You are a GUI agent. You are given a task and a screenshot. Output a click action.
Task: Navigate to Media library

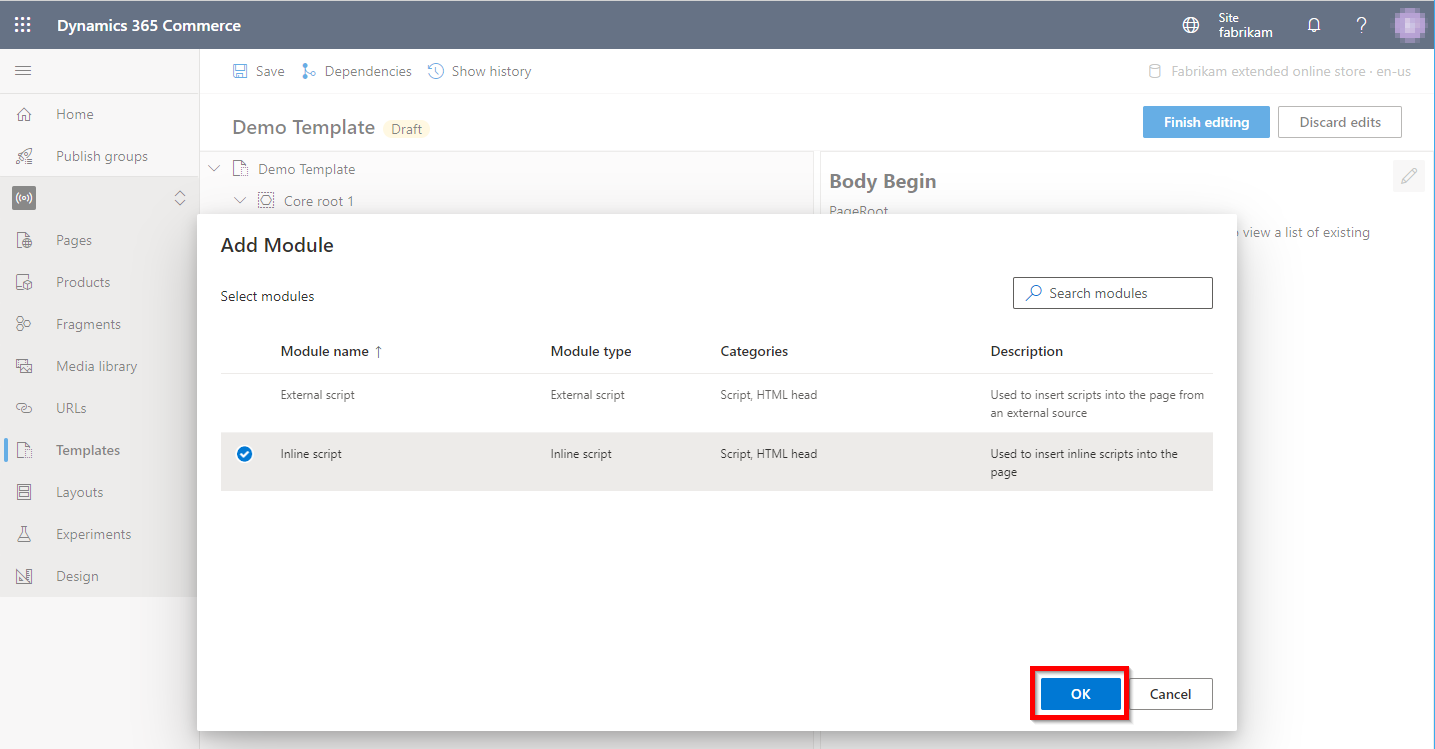coord(96,365)
